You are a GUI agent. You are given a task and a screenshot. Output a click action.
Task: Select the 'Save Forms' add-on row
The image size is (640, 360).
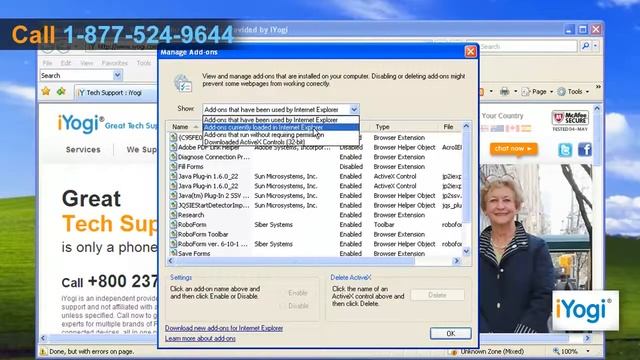[315, 253]
